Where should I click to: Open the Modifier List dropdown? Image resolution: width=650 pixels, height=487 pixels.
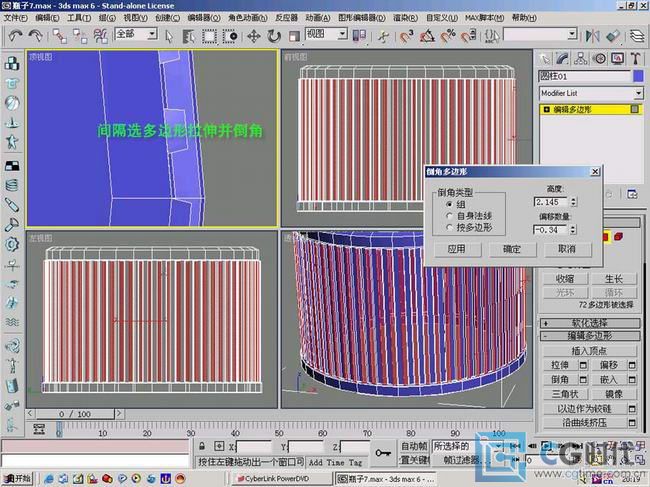pyautogui.click(x=591, y=93)
